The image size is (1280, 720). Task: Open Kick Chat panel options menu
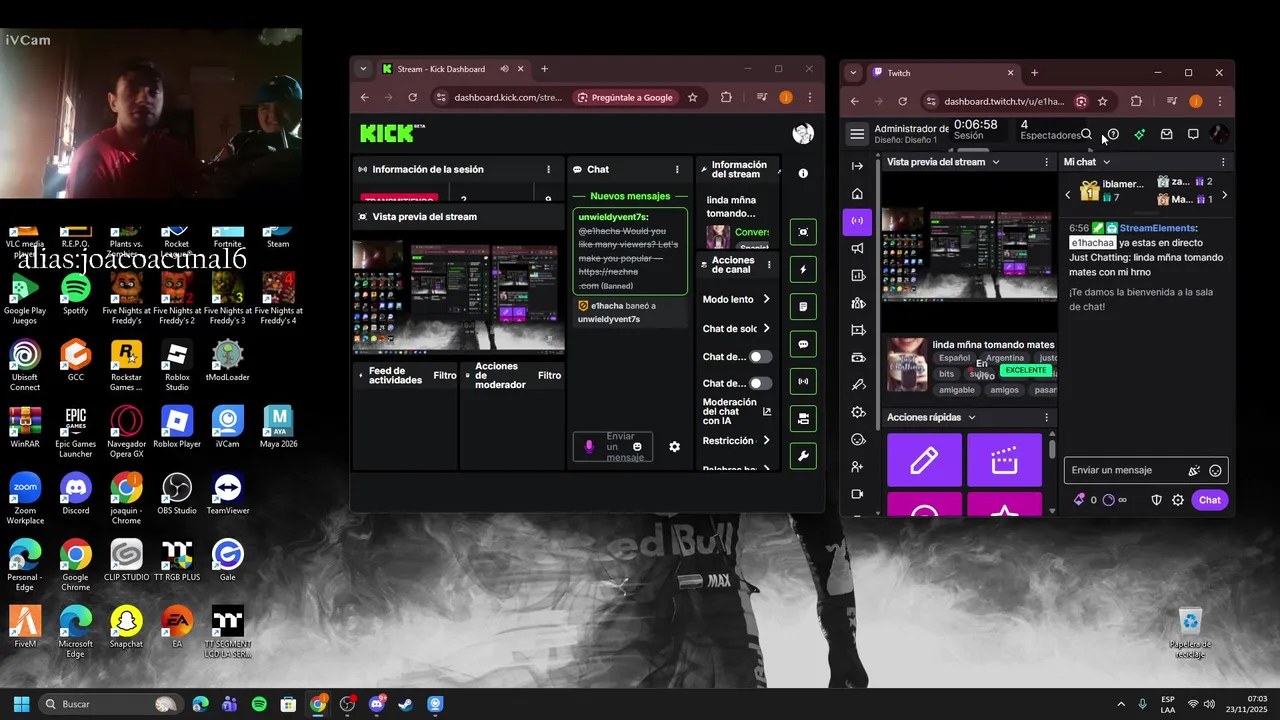677,170
